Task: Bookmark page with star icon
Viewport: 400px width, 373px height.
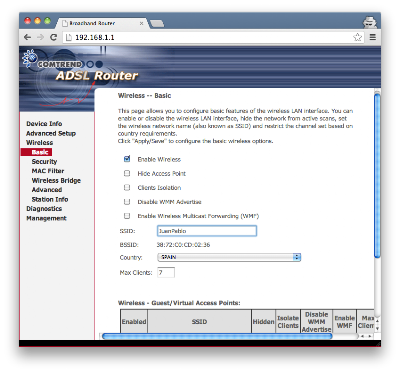Action: click(x=357, y=37)
